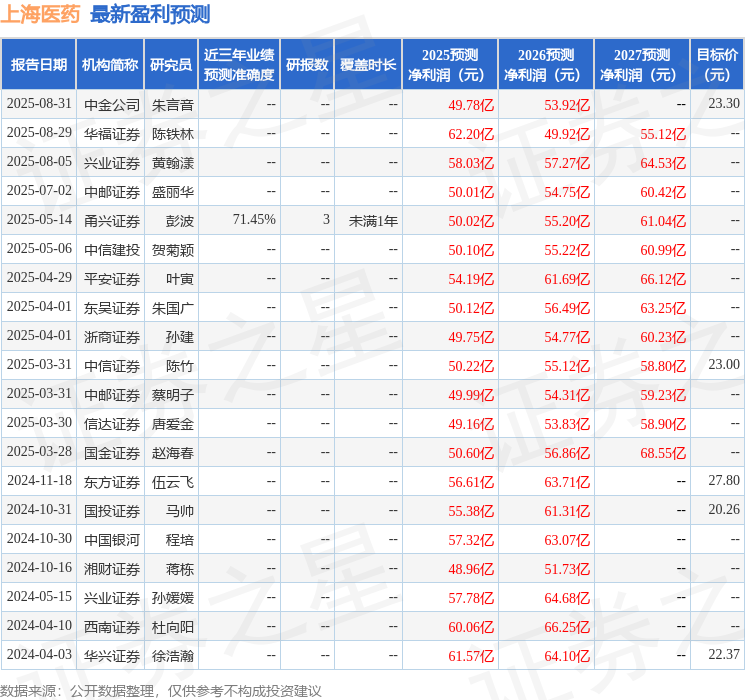Click the 甬兴证券 institution cell
Screen dimensions: 745x700
112,221
